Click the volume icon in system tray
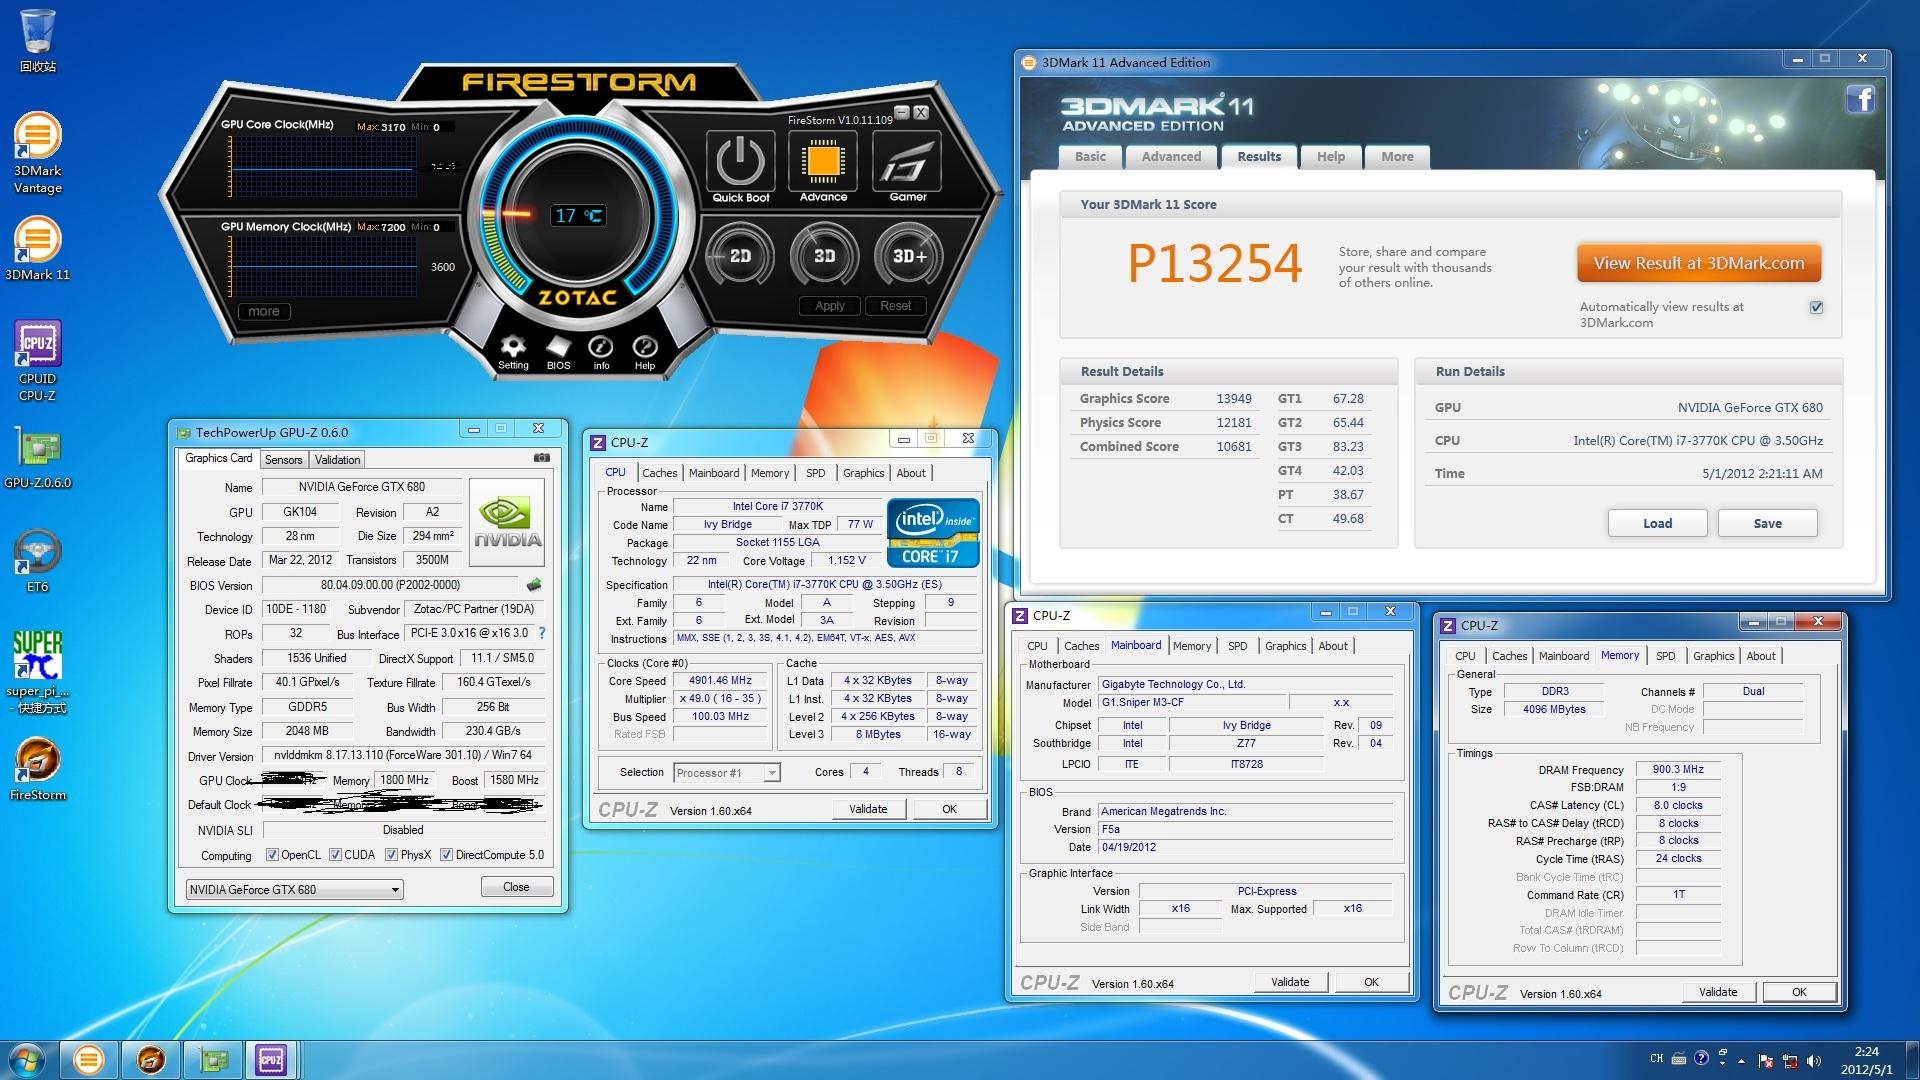Viewport: 1920px width, 1080px height. 1815,1060
